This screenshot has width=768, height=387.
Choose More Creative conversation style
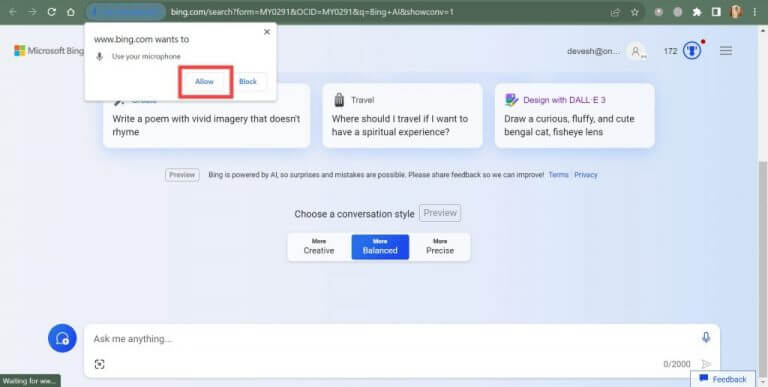(x=319, y=247)
